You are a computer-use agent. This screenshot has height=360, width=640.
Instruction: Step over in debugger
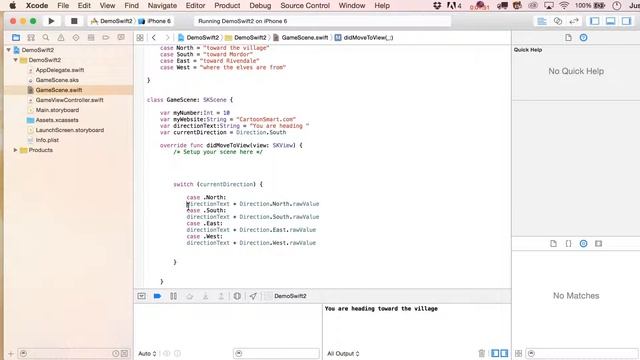pyautogui.click(x=190, y=296)
